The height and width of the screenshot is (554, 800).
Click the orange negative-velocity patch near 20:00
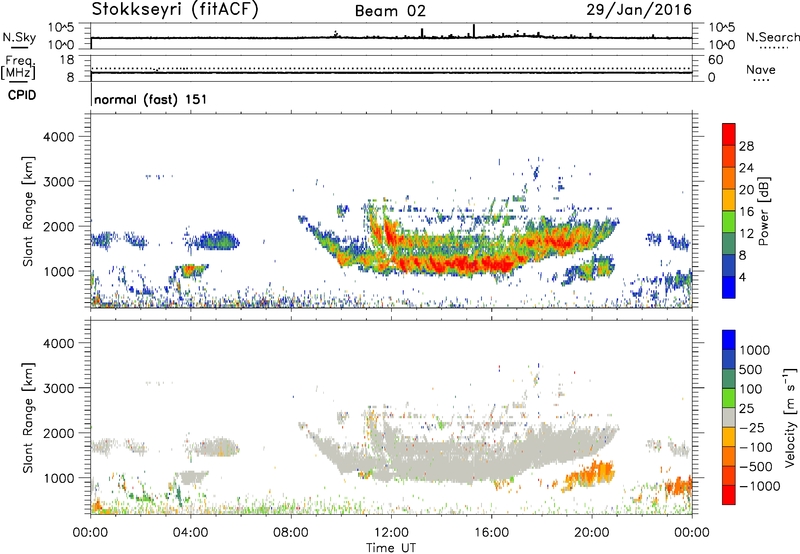pos(590,475)
